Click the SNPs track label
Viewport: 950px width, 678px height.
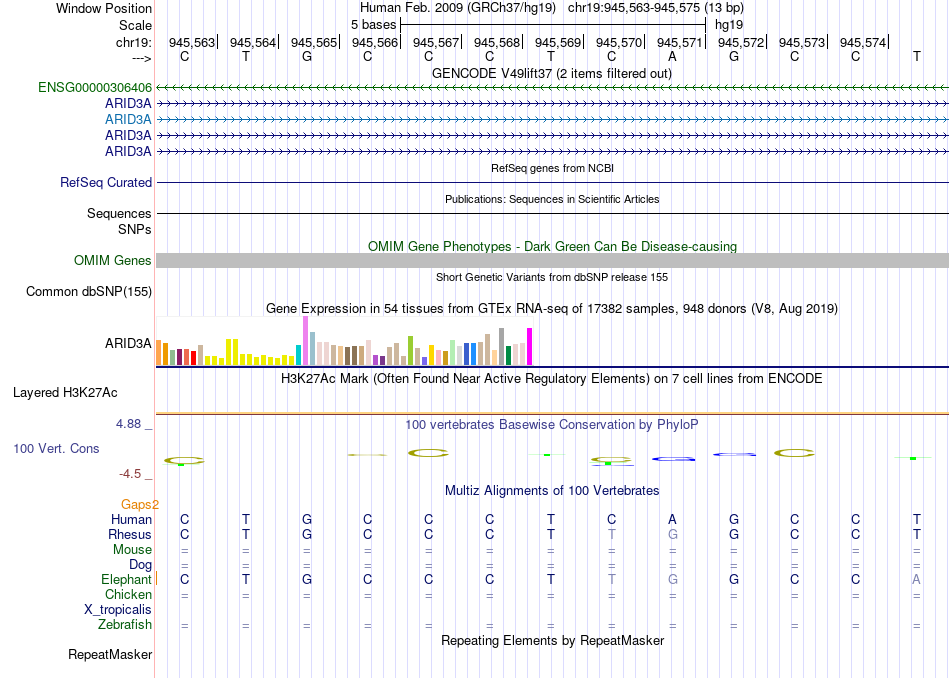pyautogui.click(x=135, y=230)
